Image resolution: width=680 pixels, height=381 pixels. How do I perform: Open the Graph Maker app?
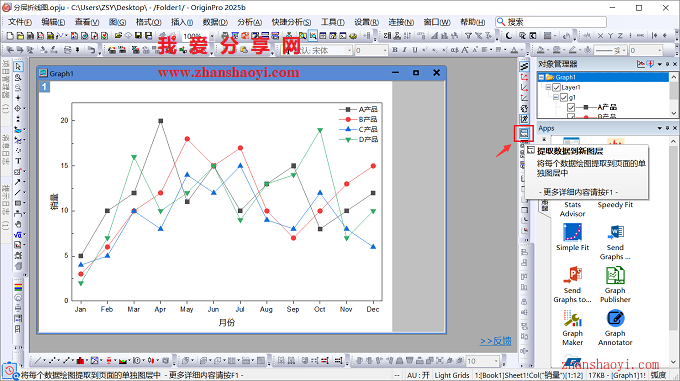click(572, 327)
